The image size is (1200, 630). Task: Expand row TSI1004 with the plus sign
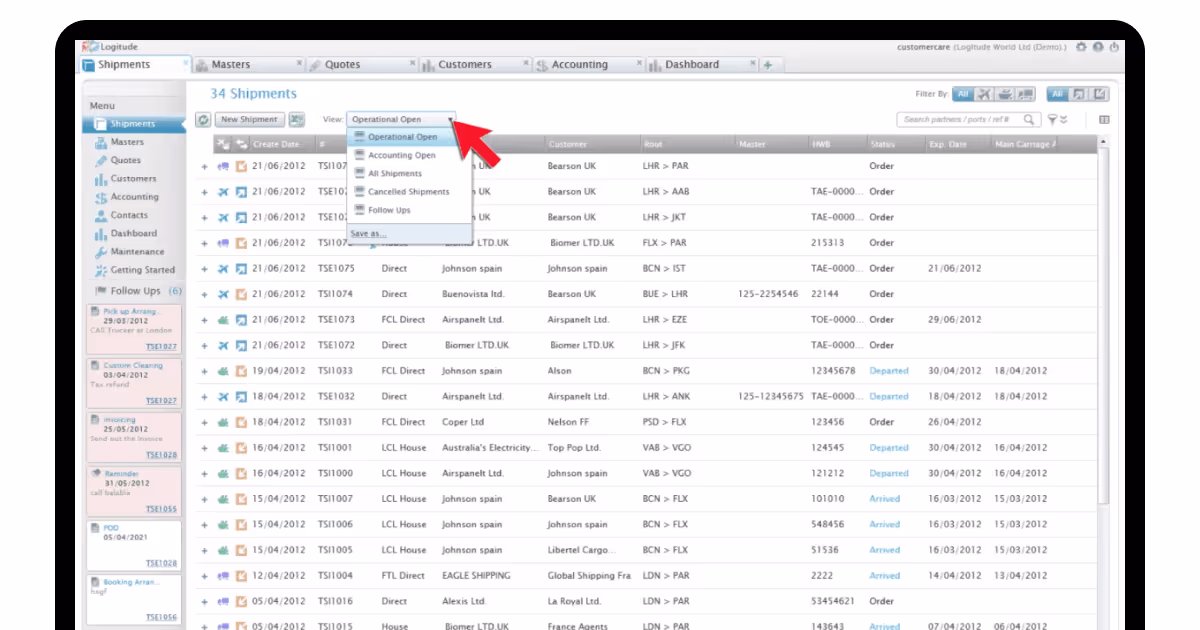coord(204,576)
